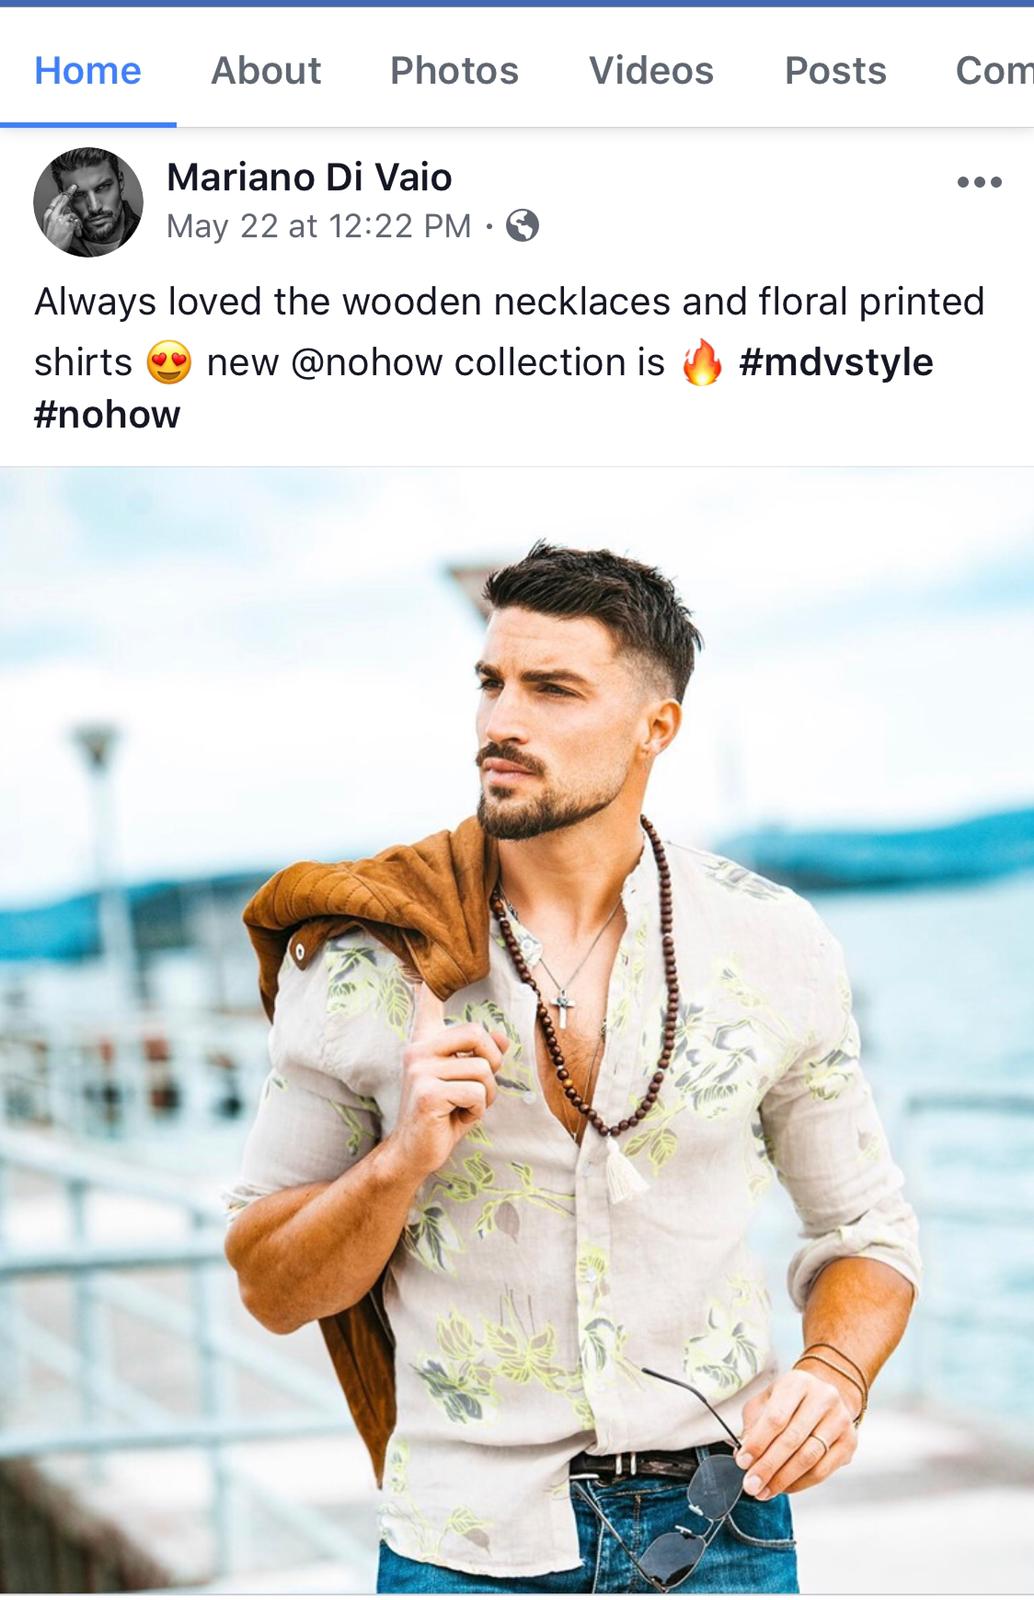Open Mariano Di Vaio's profile picture
The width and height of the screenshot is (1034, 1600).
click(x=88, y=202)
